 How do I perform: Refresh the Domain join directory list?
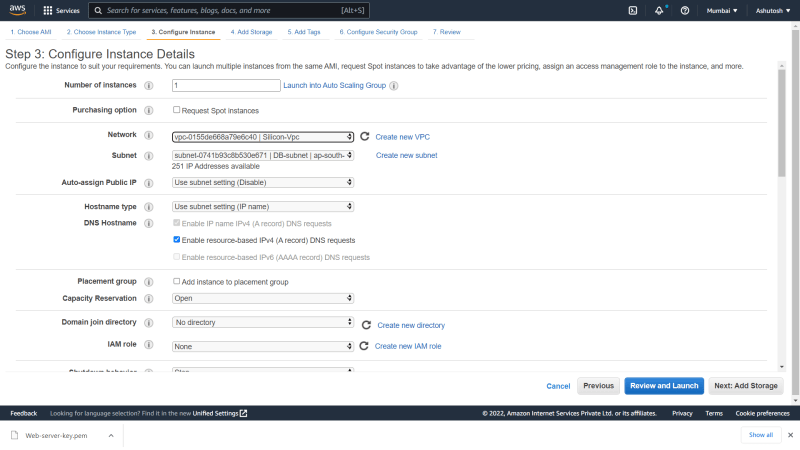(x=366, y=325)
